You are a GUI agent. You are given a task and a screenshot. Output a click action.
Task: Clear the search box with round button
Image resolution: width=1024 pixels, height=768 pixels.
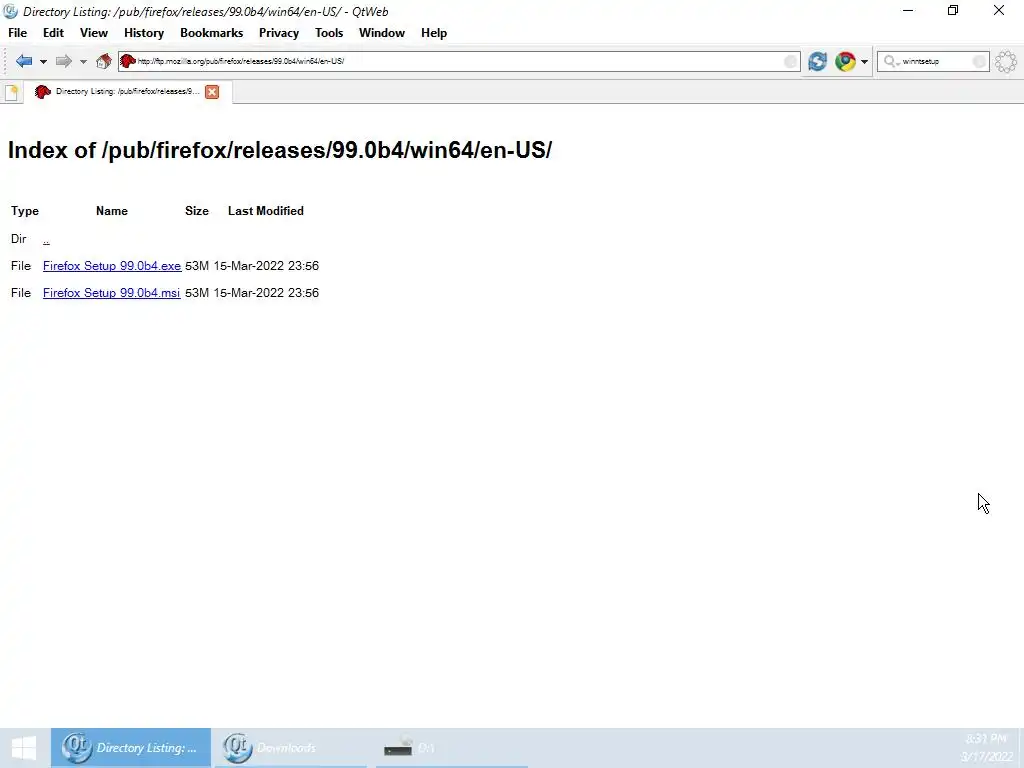coord(979,61)
